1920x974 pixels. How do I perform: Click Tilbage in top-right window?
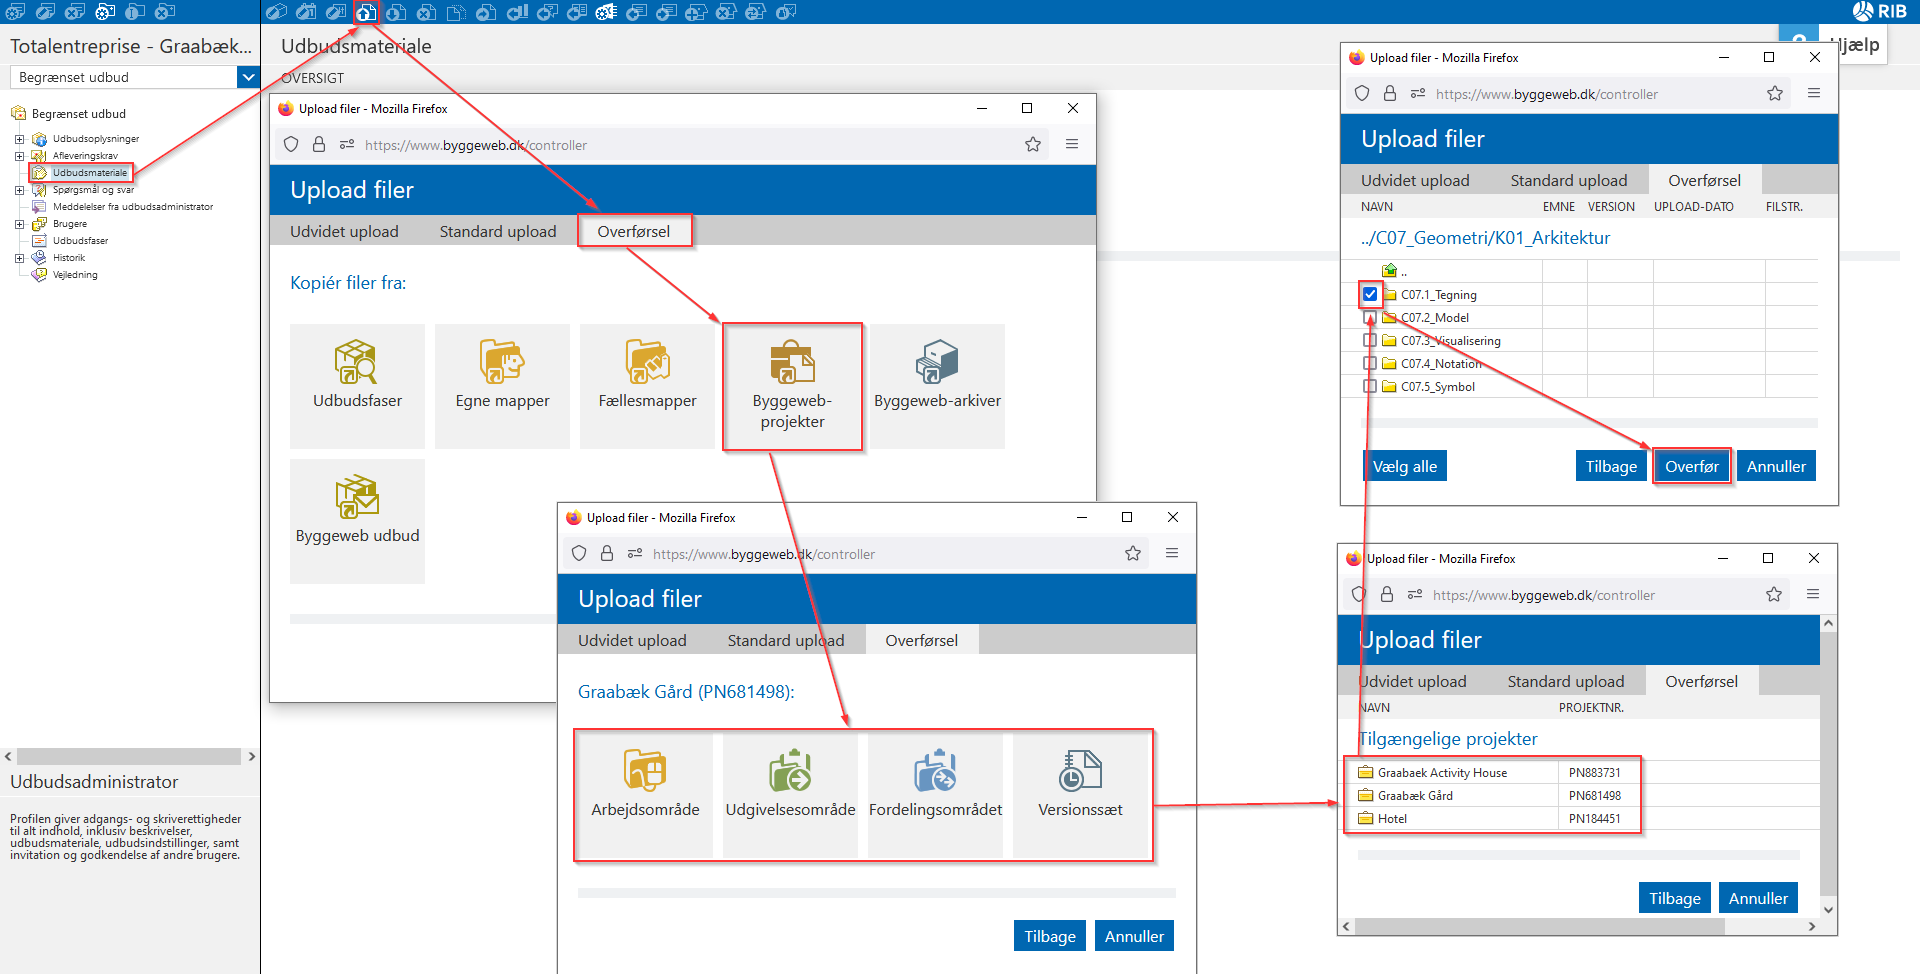(1611, 466)
